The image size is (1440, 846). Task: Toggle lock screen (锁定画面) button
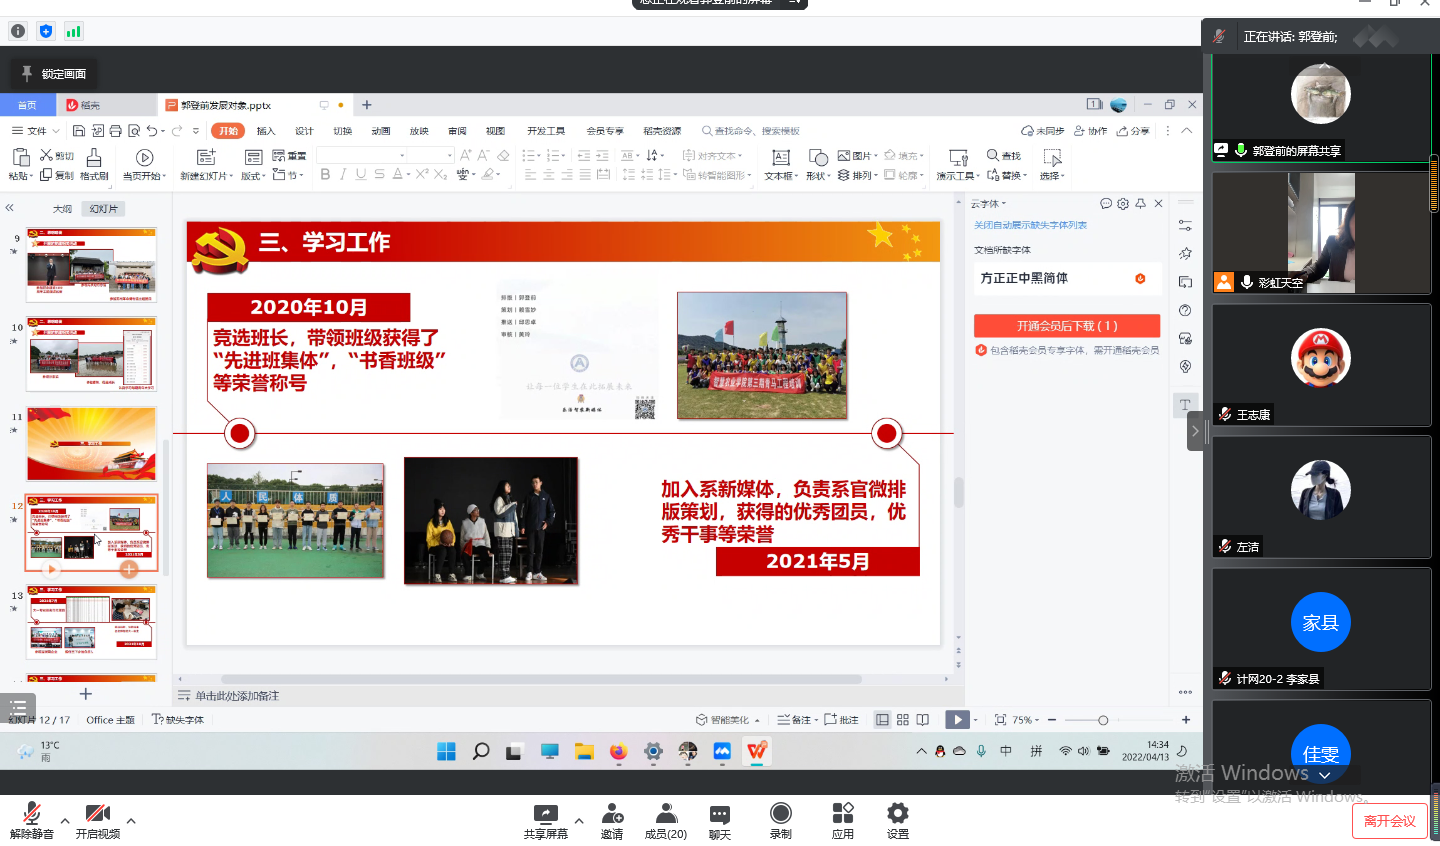[x=53, y=73]
